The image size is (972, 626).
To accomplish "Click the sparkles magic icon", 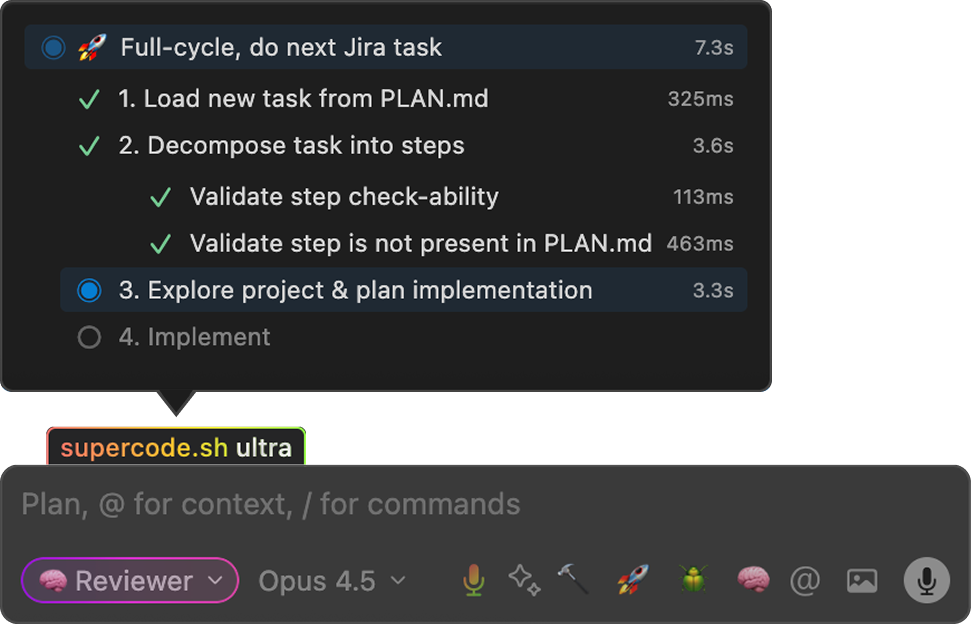I will [524, 580].
